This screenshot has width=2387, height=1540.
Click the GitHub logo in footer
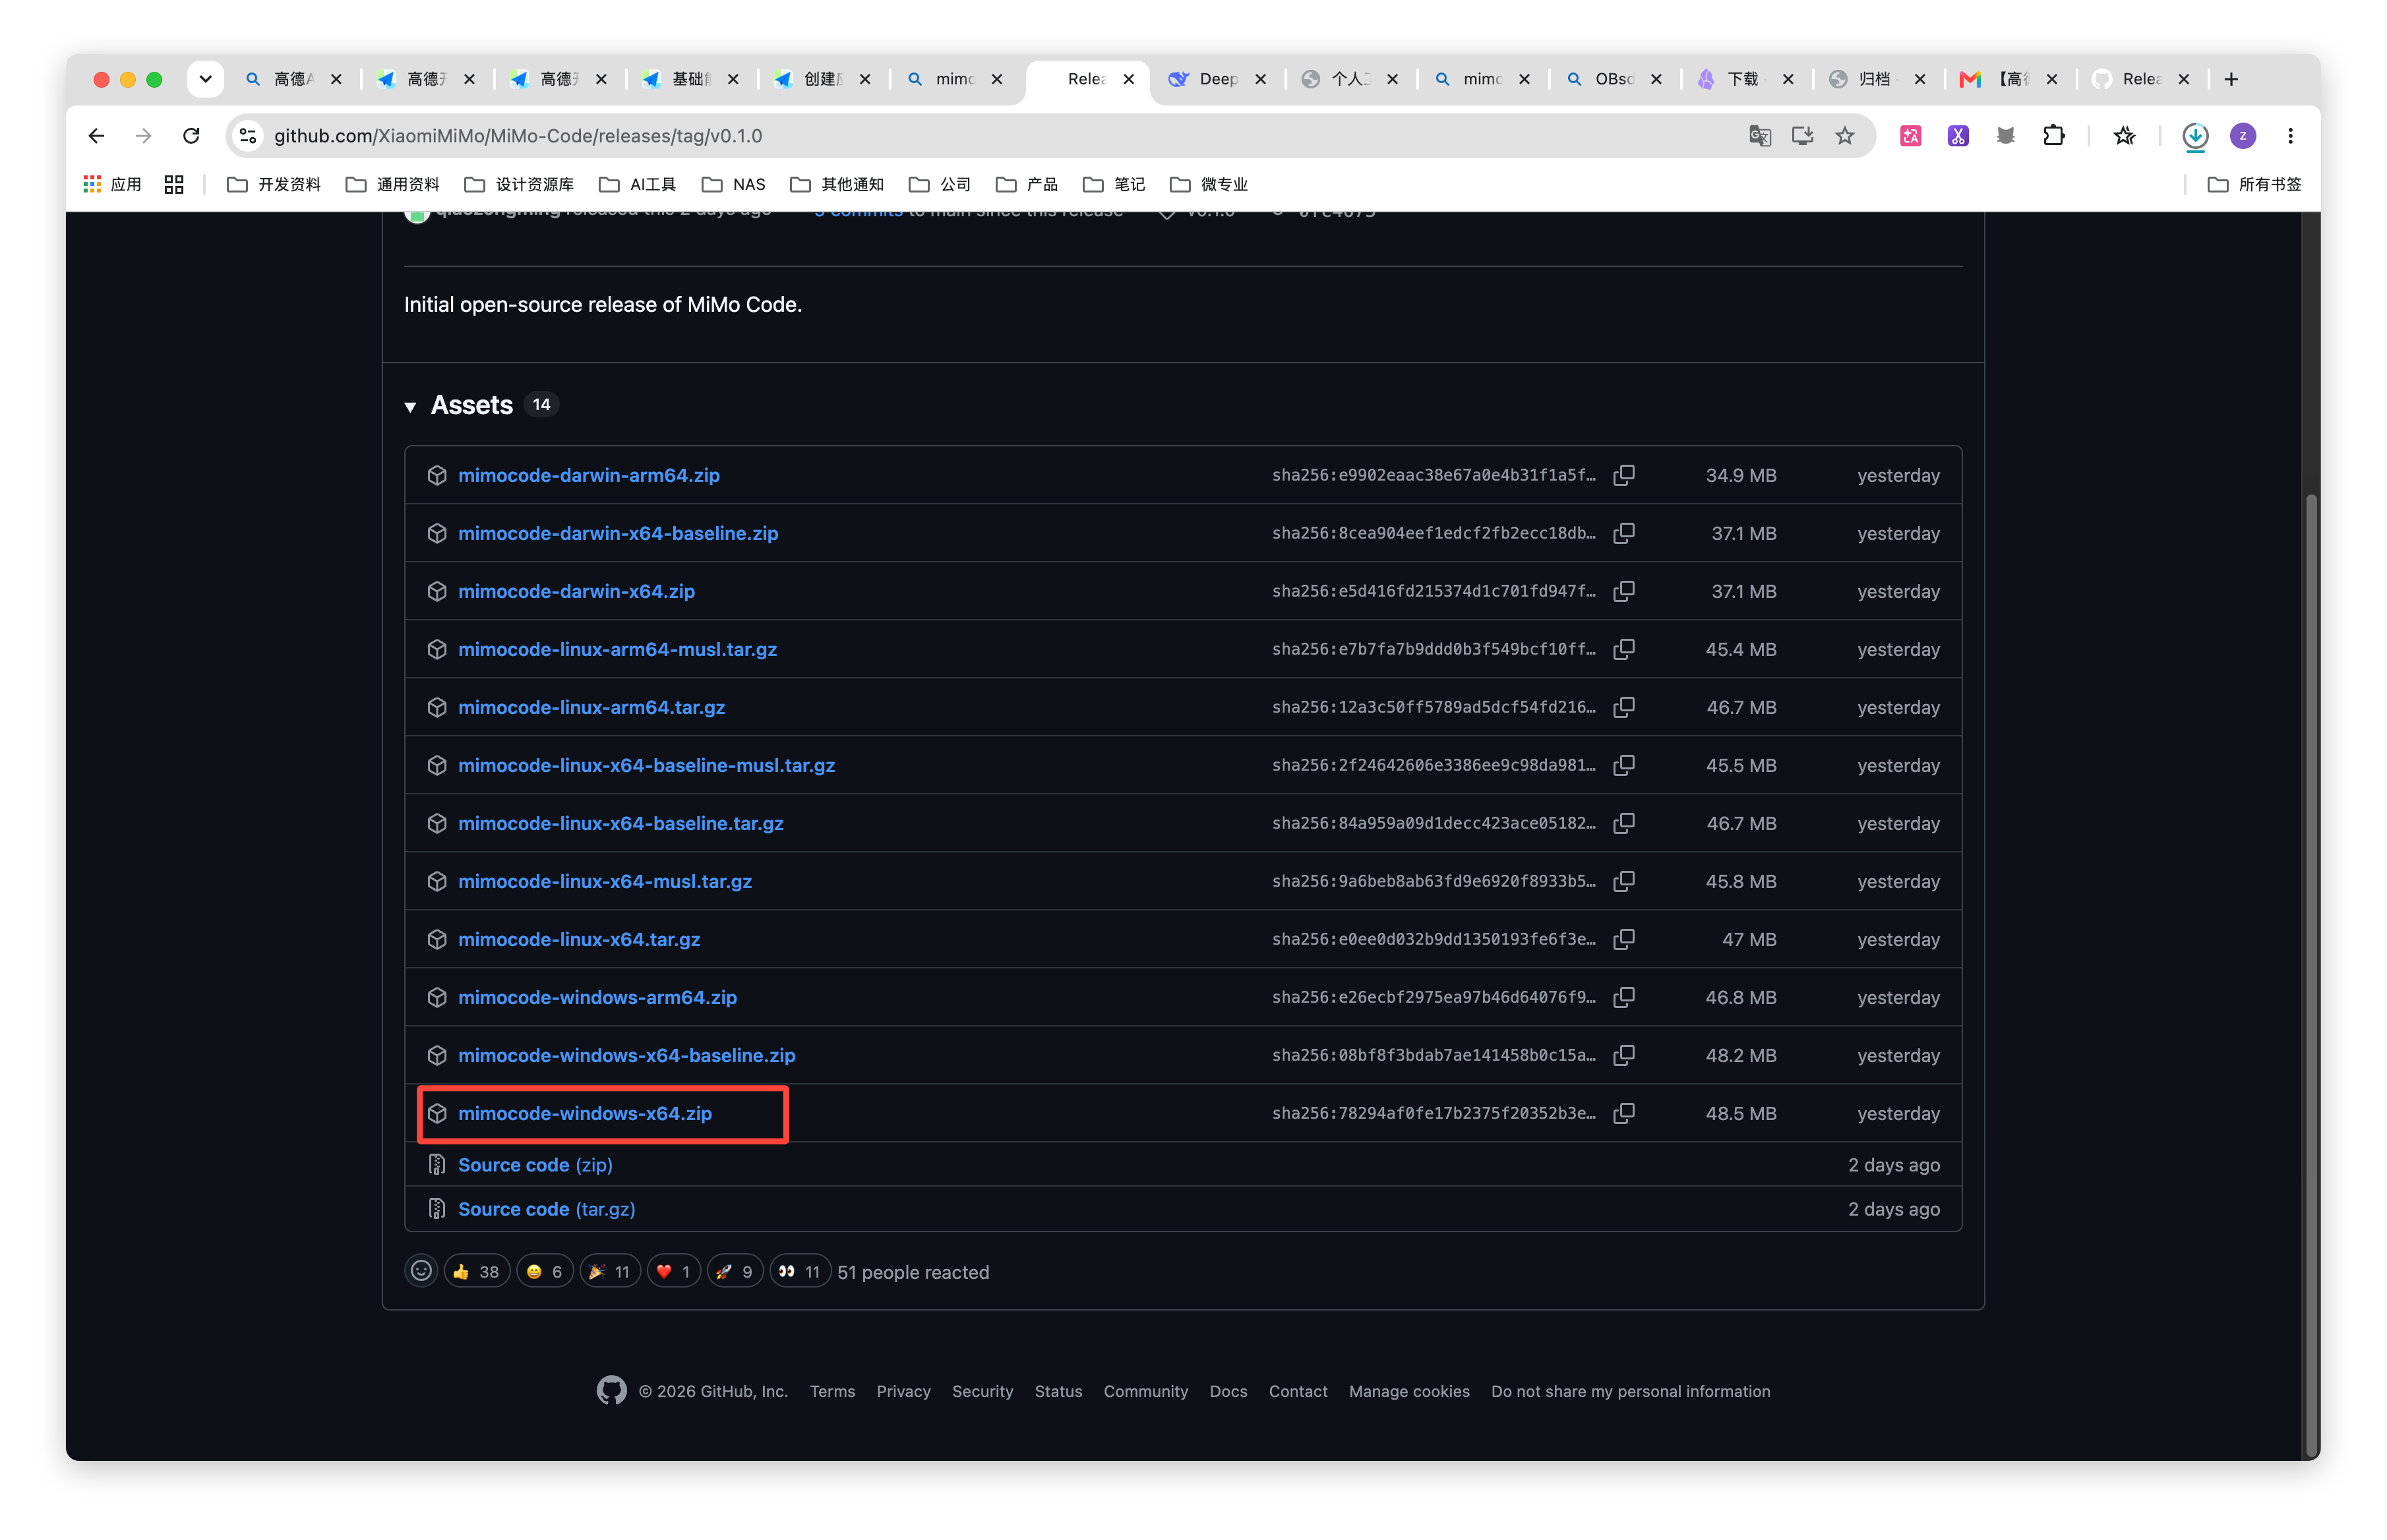(611, 1391)
